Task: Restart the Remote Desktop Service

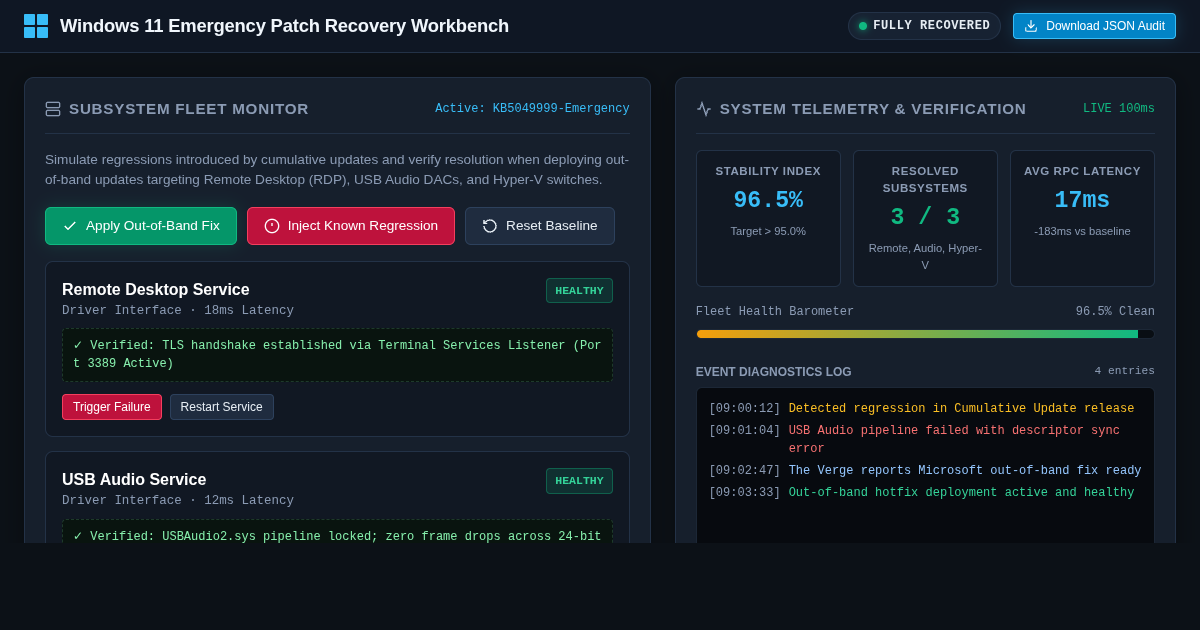Action: point(222,407)
